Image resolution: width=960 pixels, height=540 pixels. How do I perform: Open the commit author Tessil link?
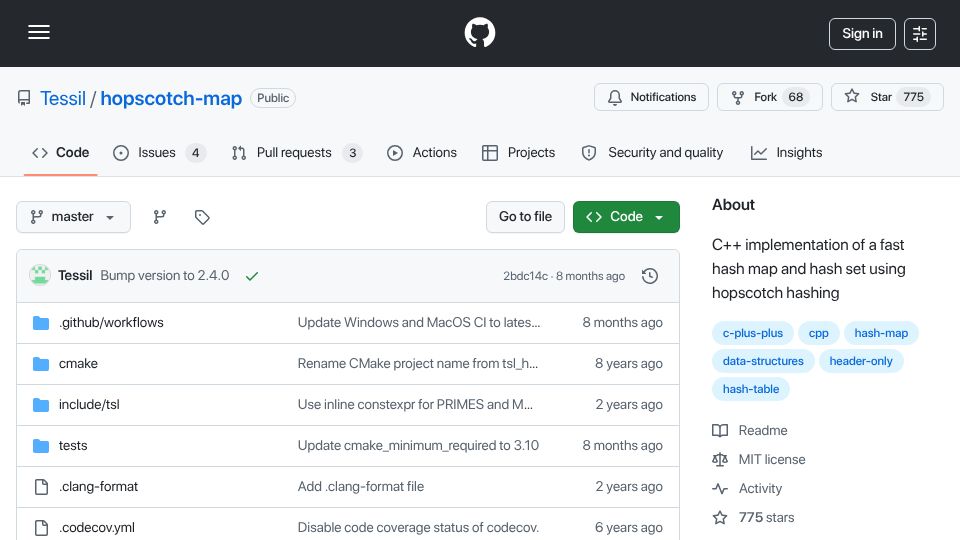click(x=75, y=276)
